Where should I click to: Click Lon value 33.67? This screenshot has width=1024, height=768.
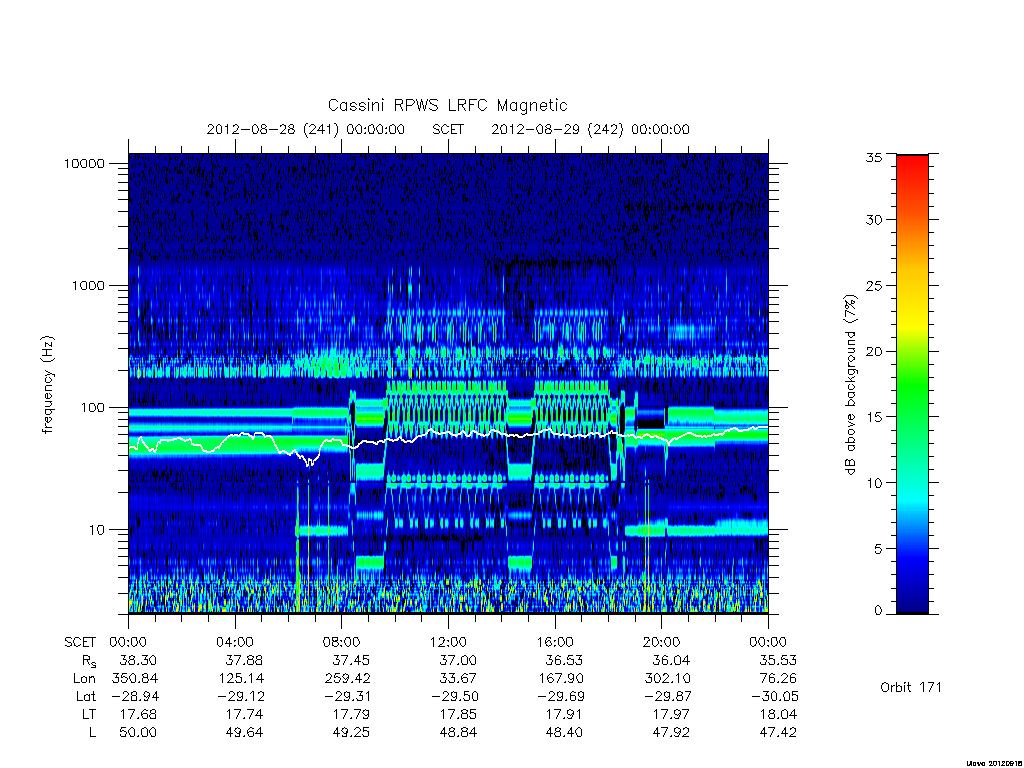457,679
